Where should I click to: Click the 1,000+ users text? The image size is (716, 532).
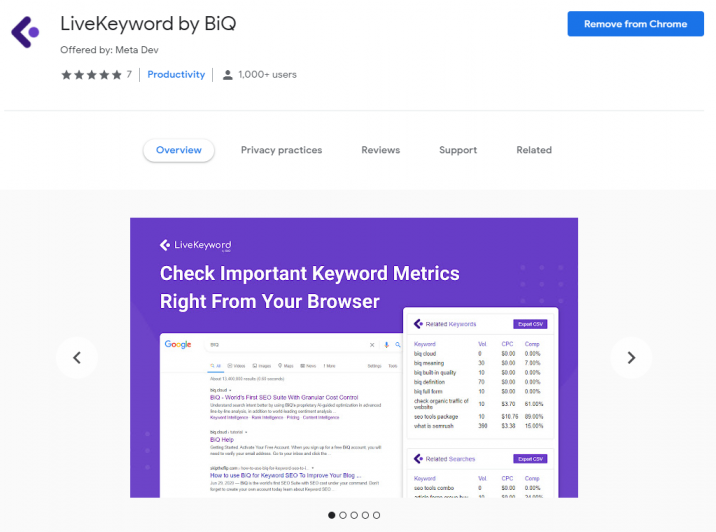tap(267, 74)
